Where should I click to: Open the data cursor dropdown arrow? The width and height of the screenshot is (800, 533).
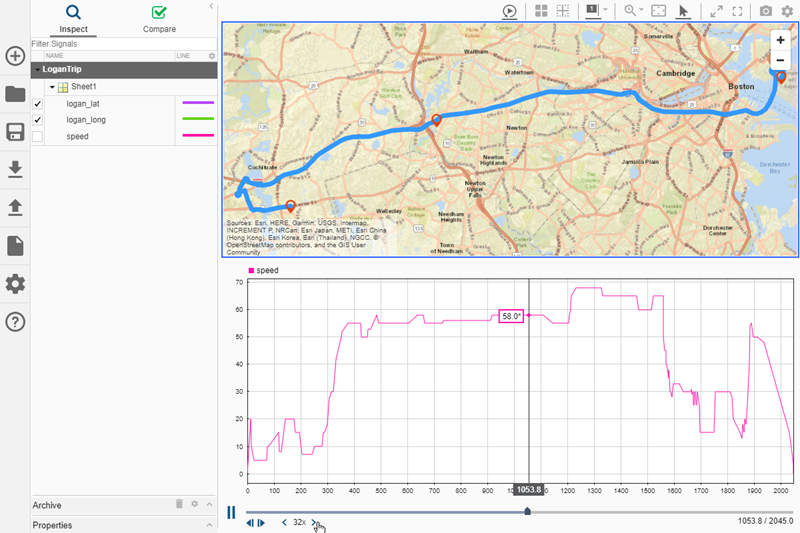pyautogui.click(x=605, y=10)
